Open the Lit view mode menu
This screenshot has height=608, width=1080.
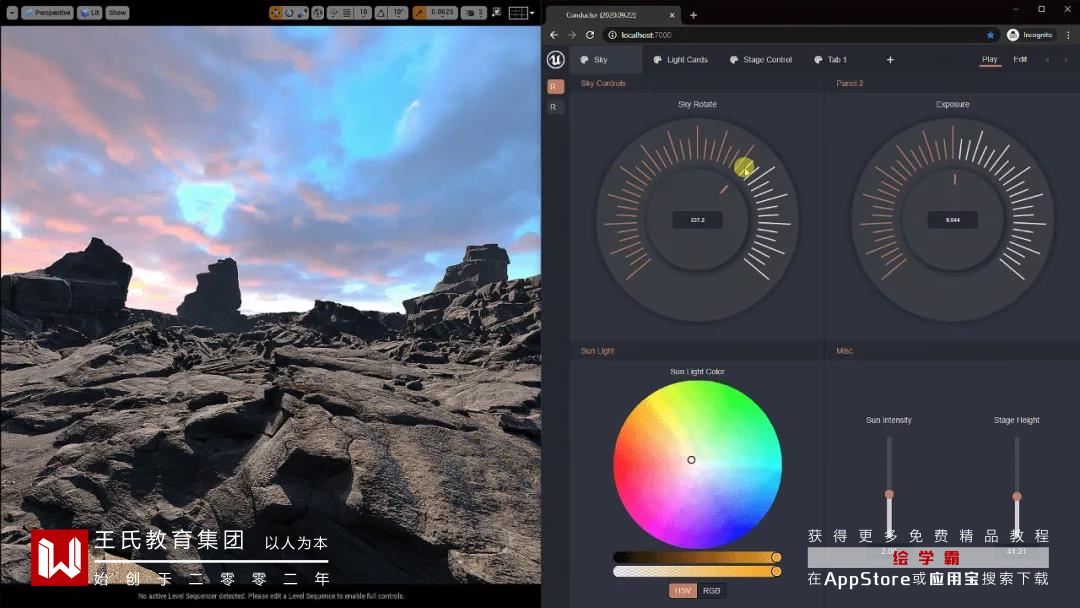pyautogui.click(x=90, y=12)
